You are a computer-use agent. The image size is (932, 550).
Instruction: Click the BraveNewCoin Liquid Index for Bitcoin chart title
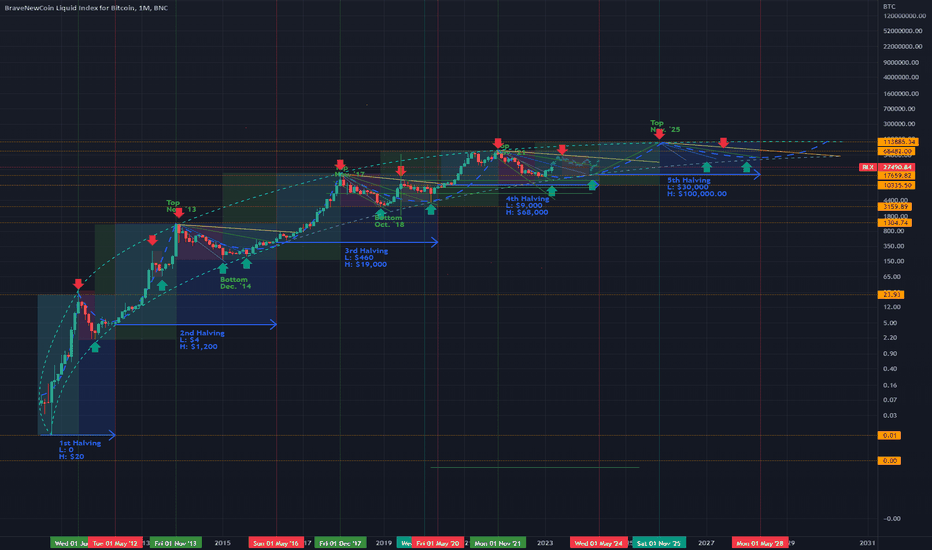86,8
